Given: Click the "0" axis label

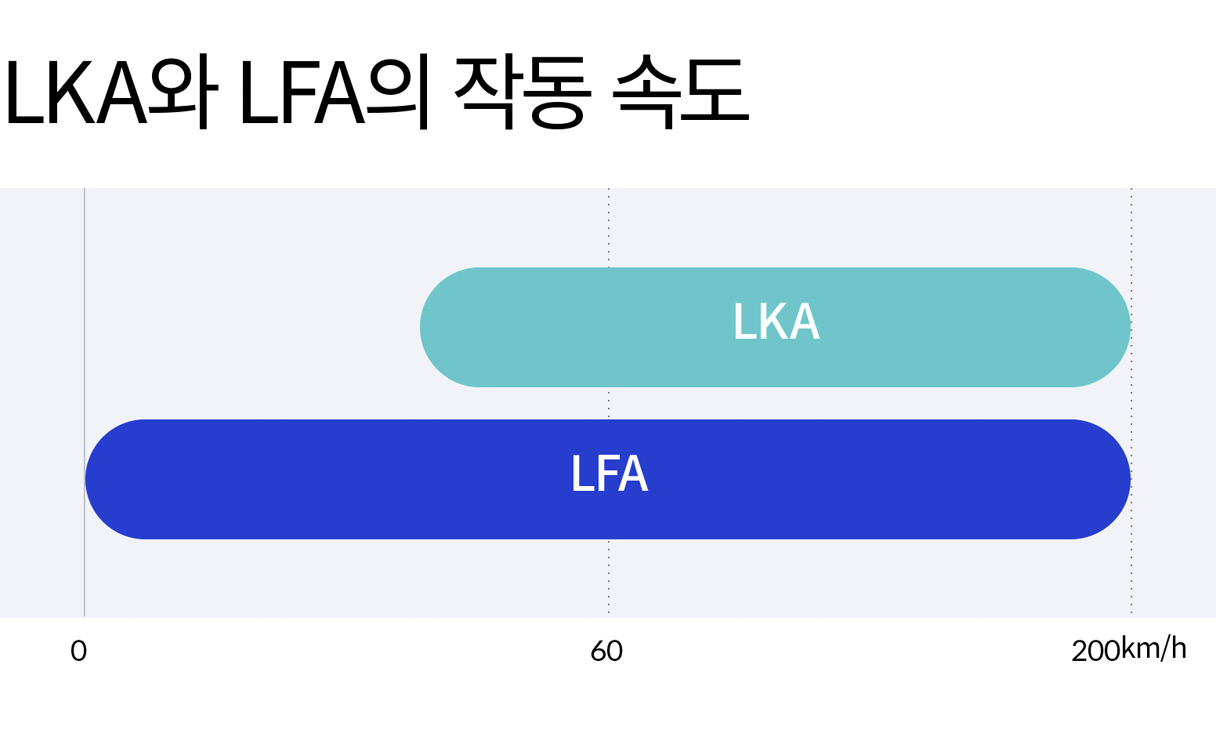Looking at the screenshot, I should click(x=78, y=652).
